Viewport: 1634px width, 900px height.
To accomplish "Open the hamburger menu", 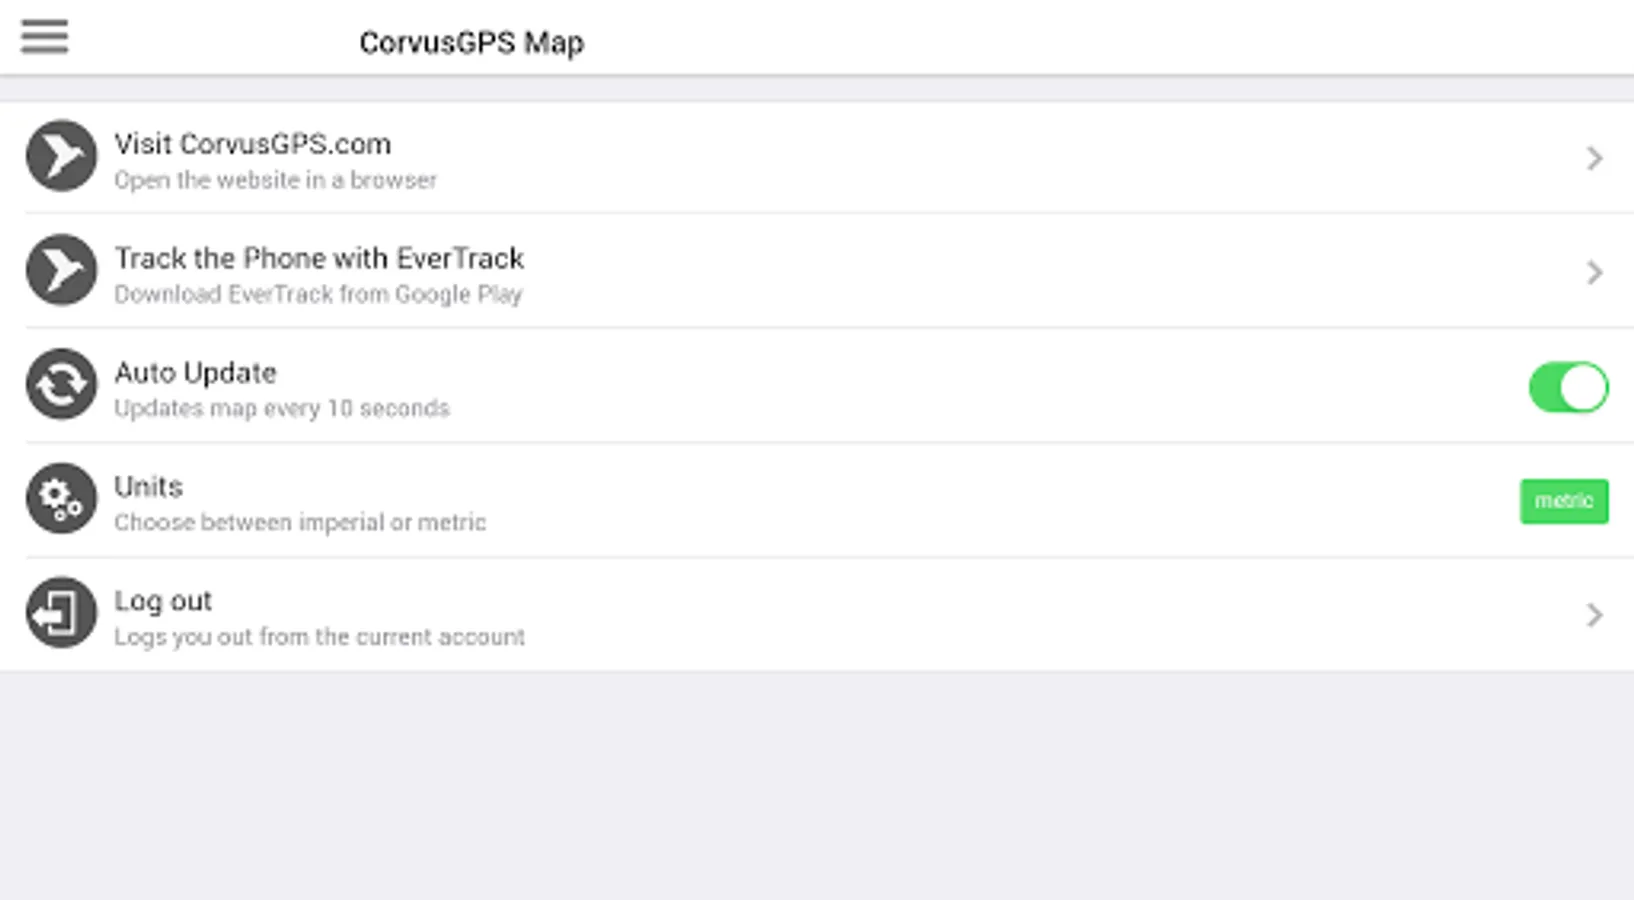I will coord(44,37).
